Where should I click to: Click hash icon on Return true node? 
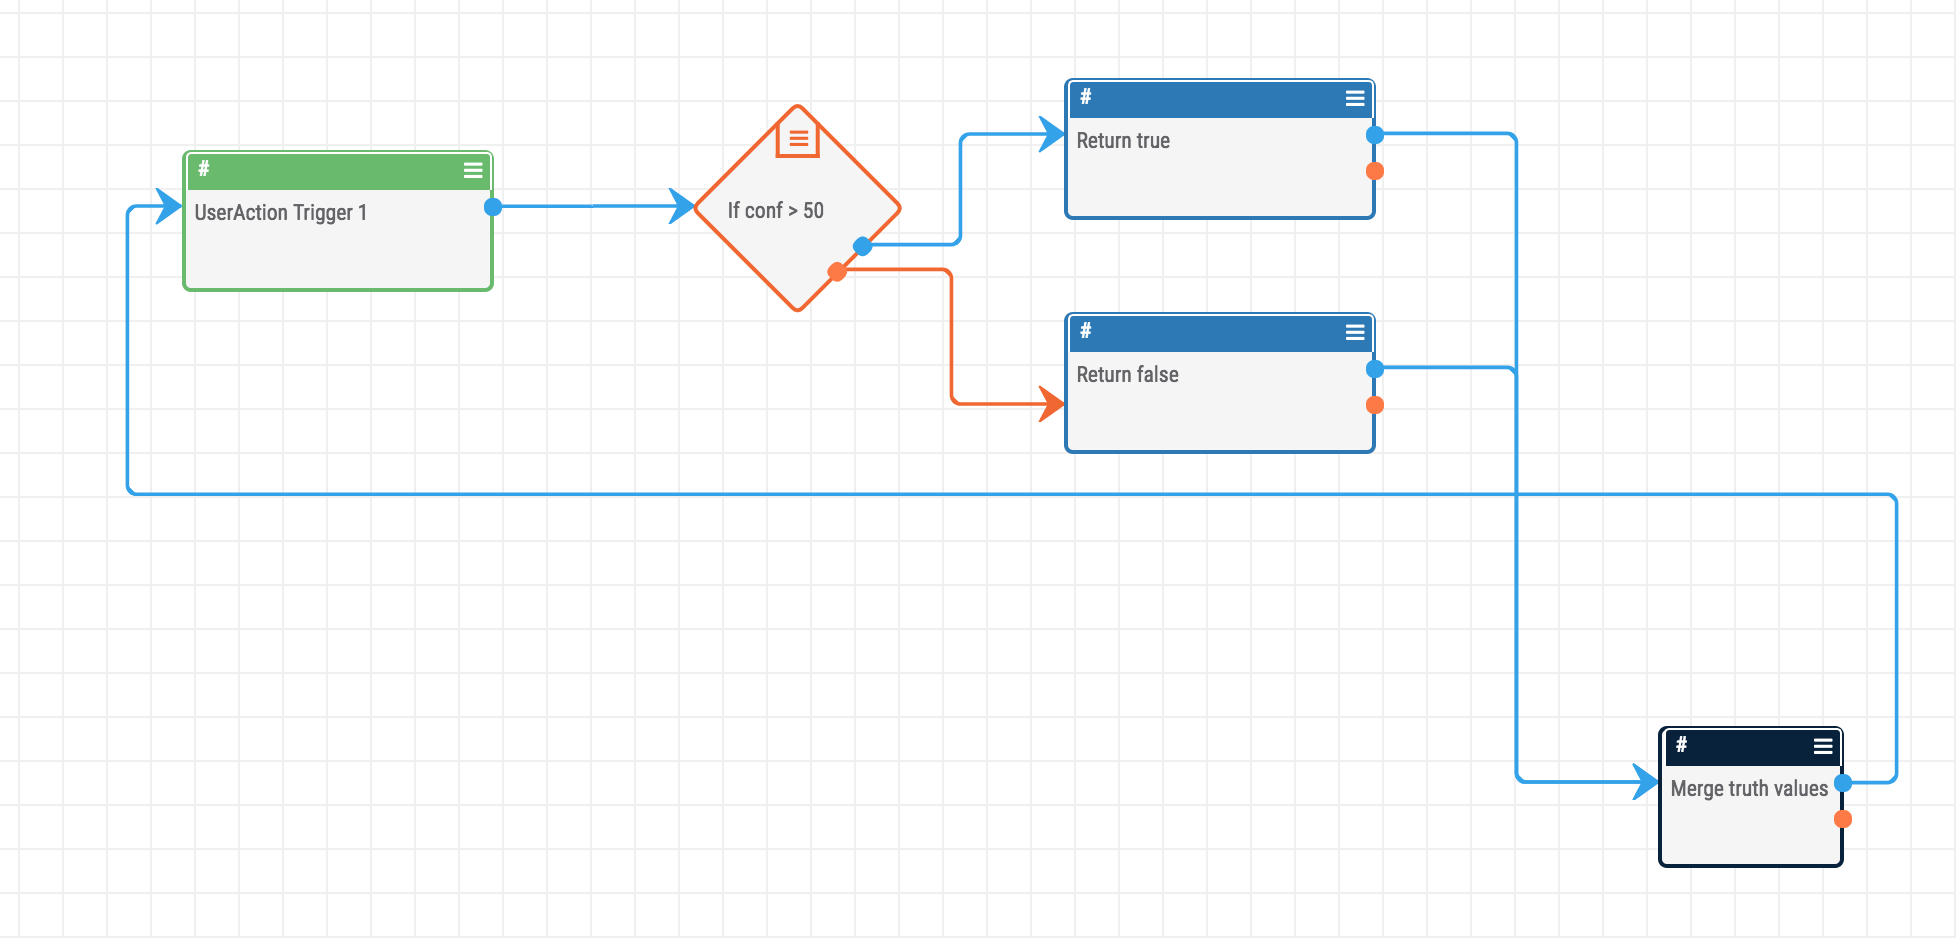(x=1086, y=97)
